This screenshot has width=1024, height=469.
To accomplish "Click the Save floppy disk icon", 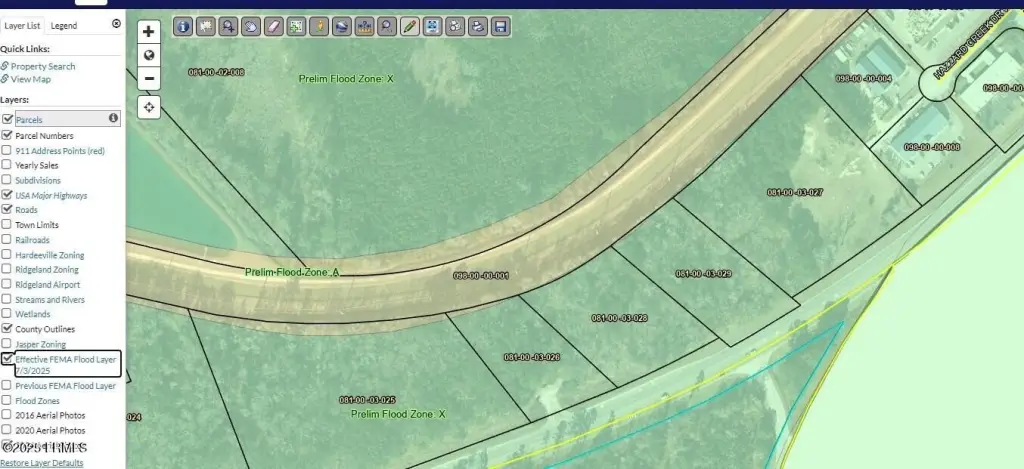I will (x=500, y=27).
